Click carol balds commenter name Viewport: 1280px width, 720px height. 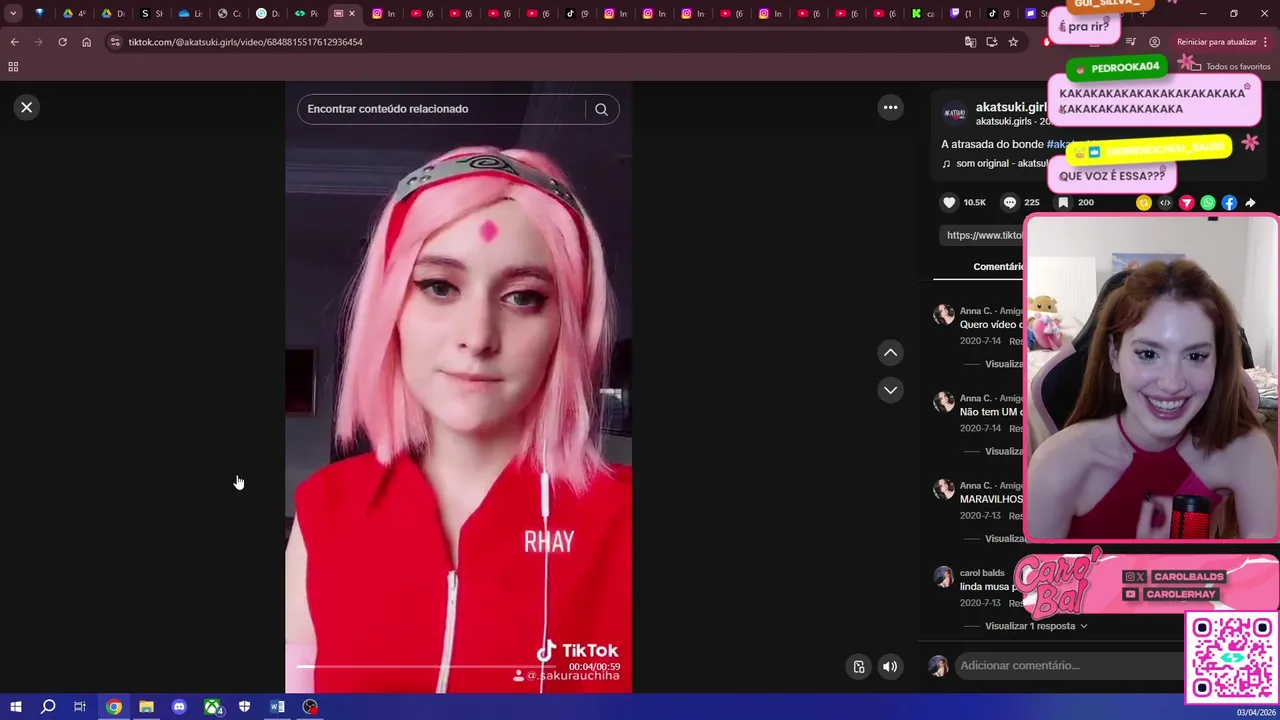coord(982,573)
